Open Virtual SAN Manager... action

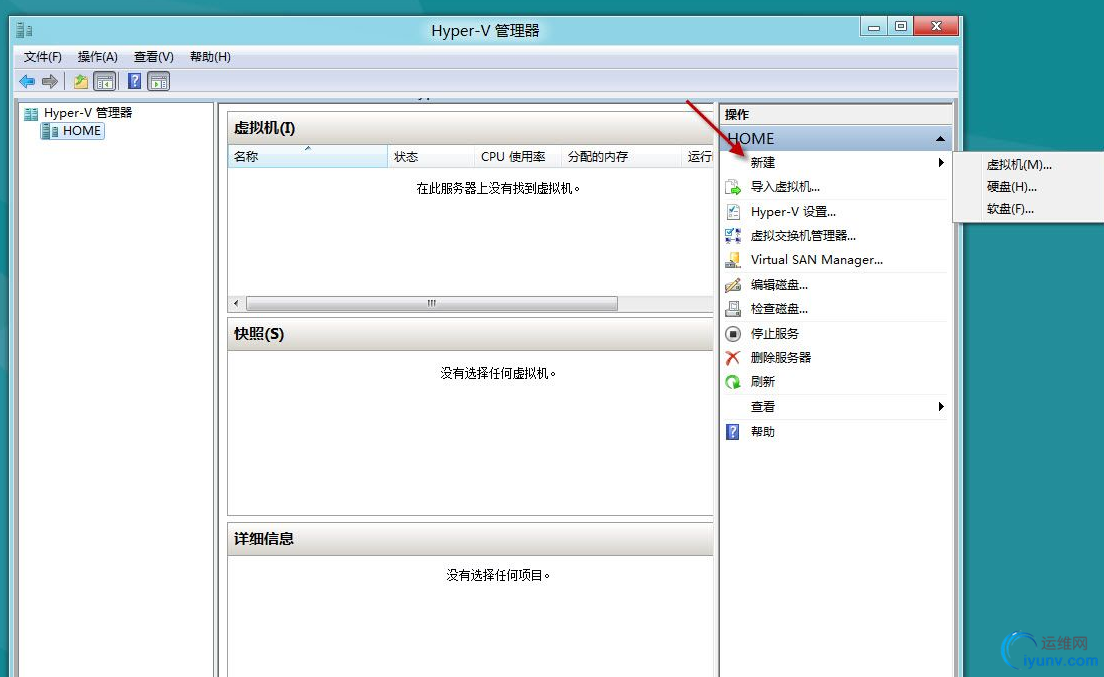tap(817, 260)
